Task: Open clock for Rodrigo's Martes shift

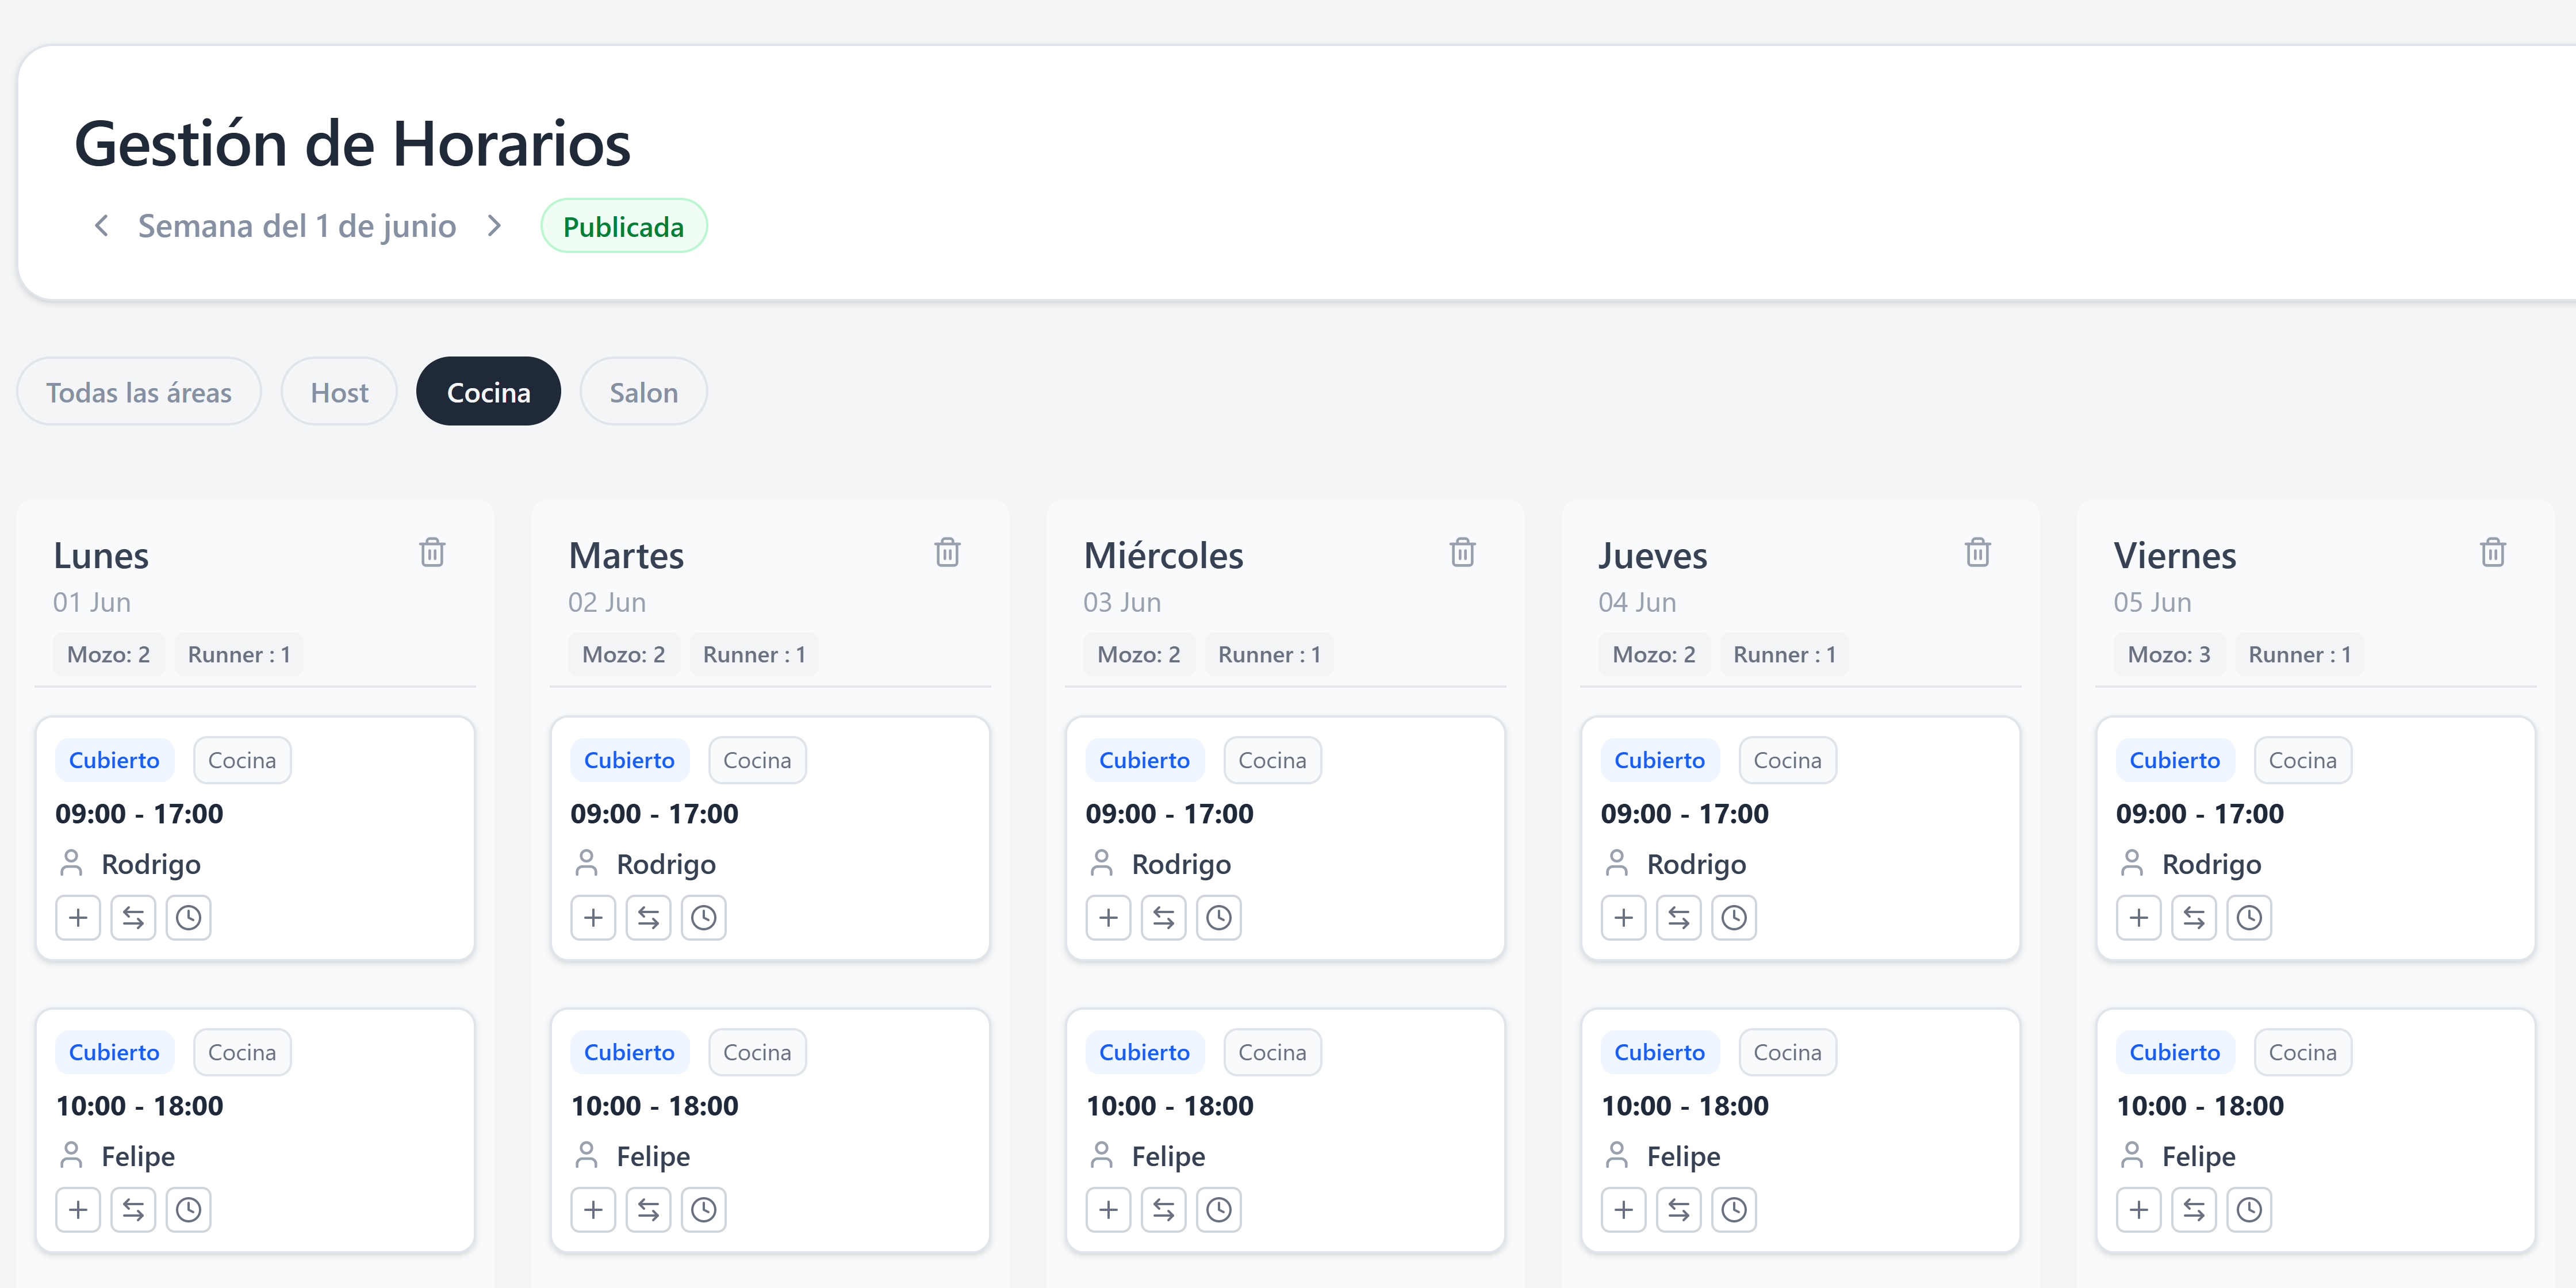Action: [x=703, y=917]
